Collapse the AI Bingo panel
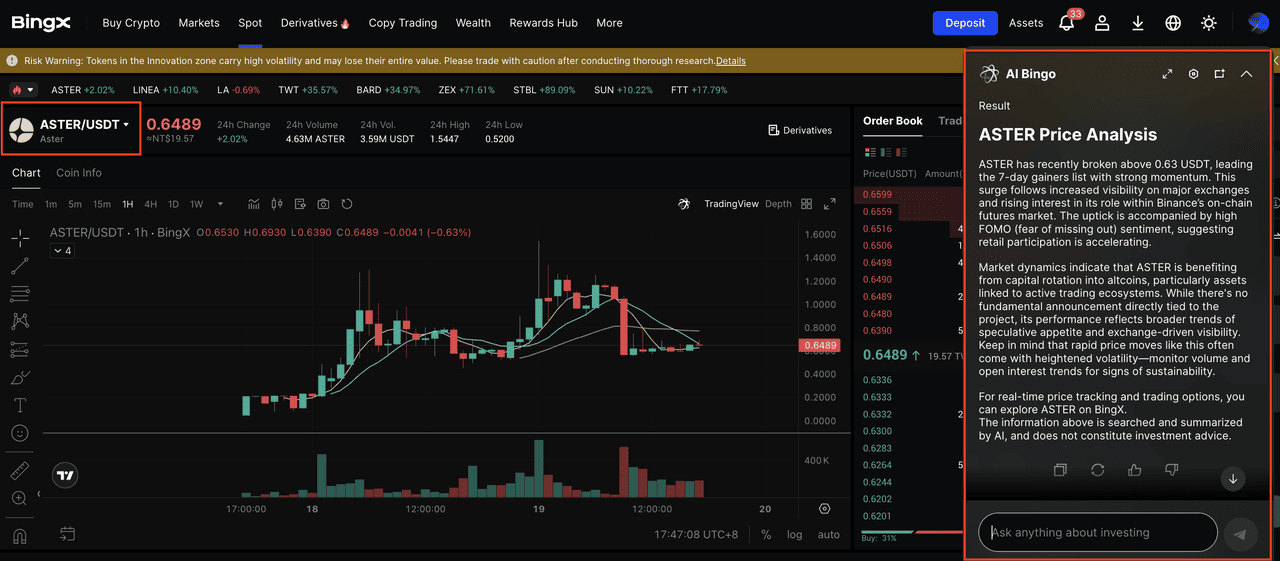The image size is (1280, 561). tap(1246, 74)
